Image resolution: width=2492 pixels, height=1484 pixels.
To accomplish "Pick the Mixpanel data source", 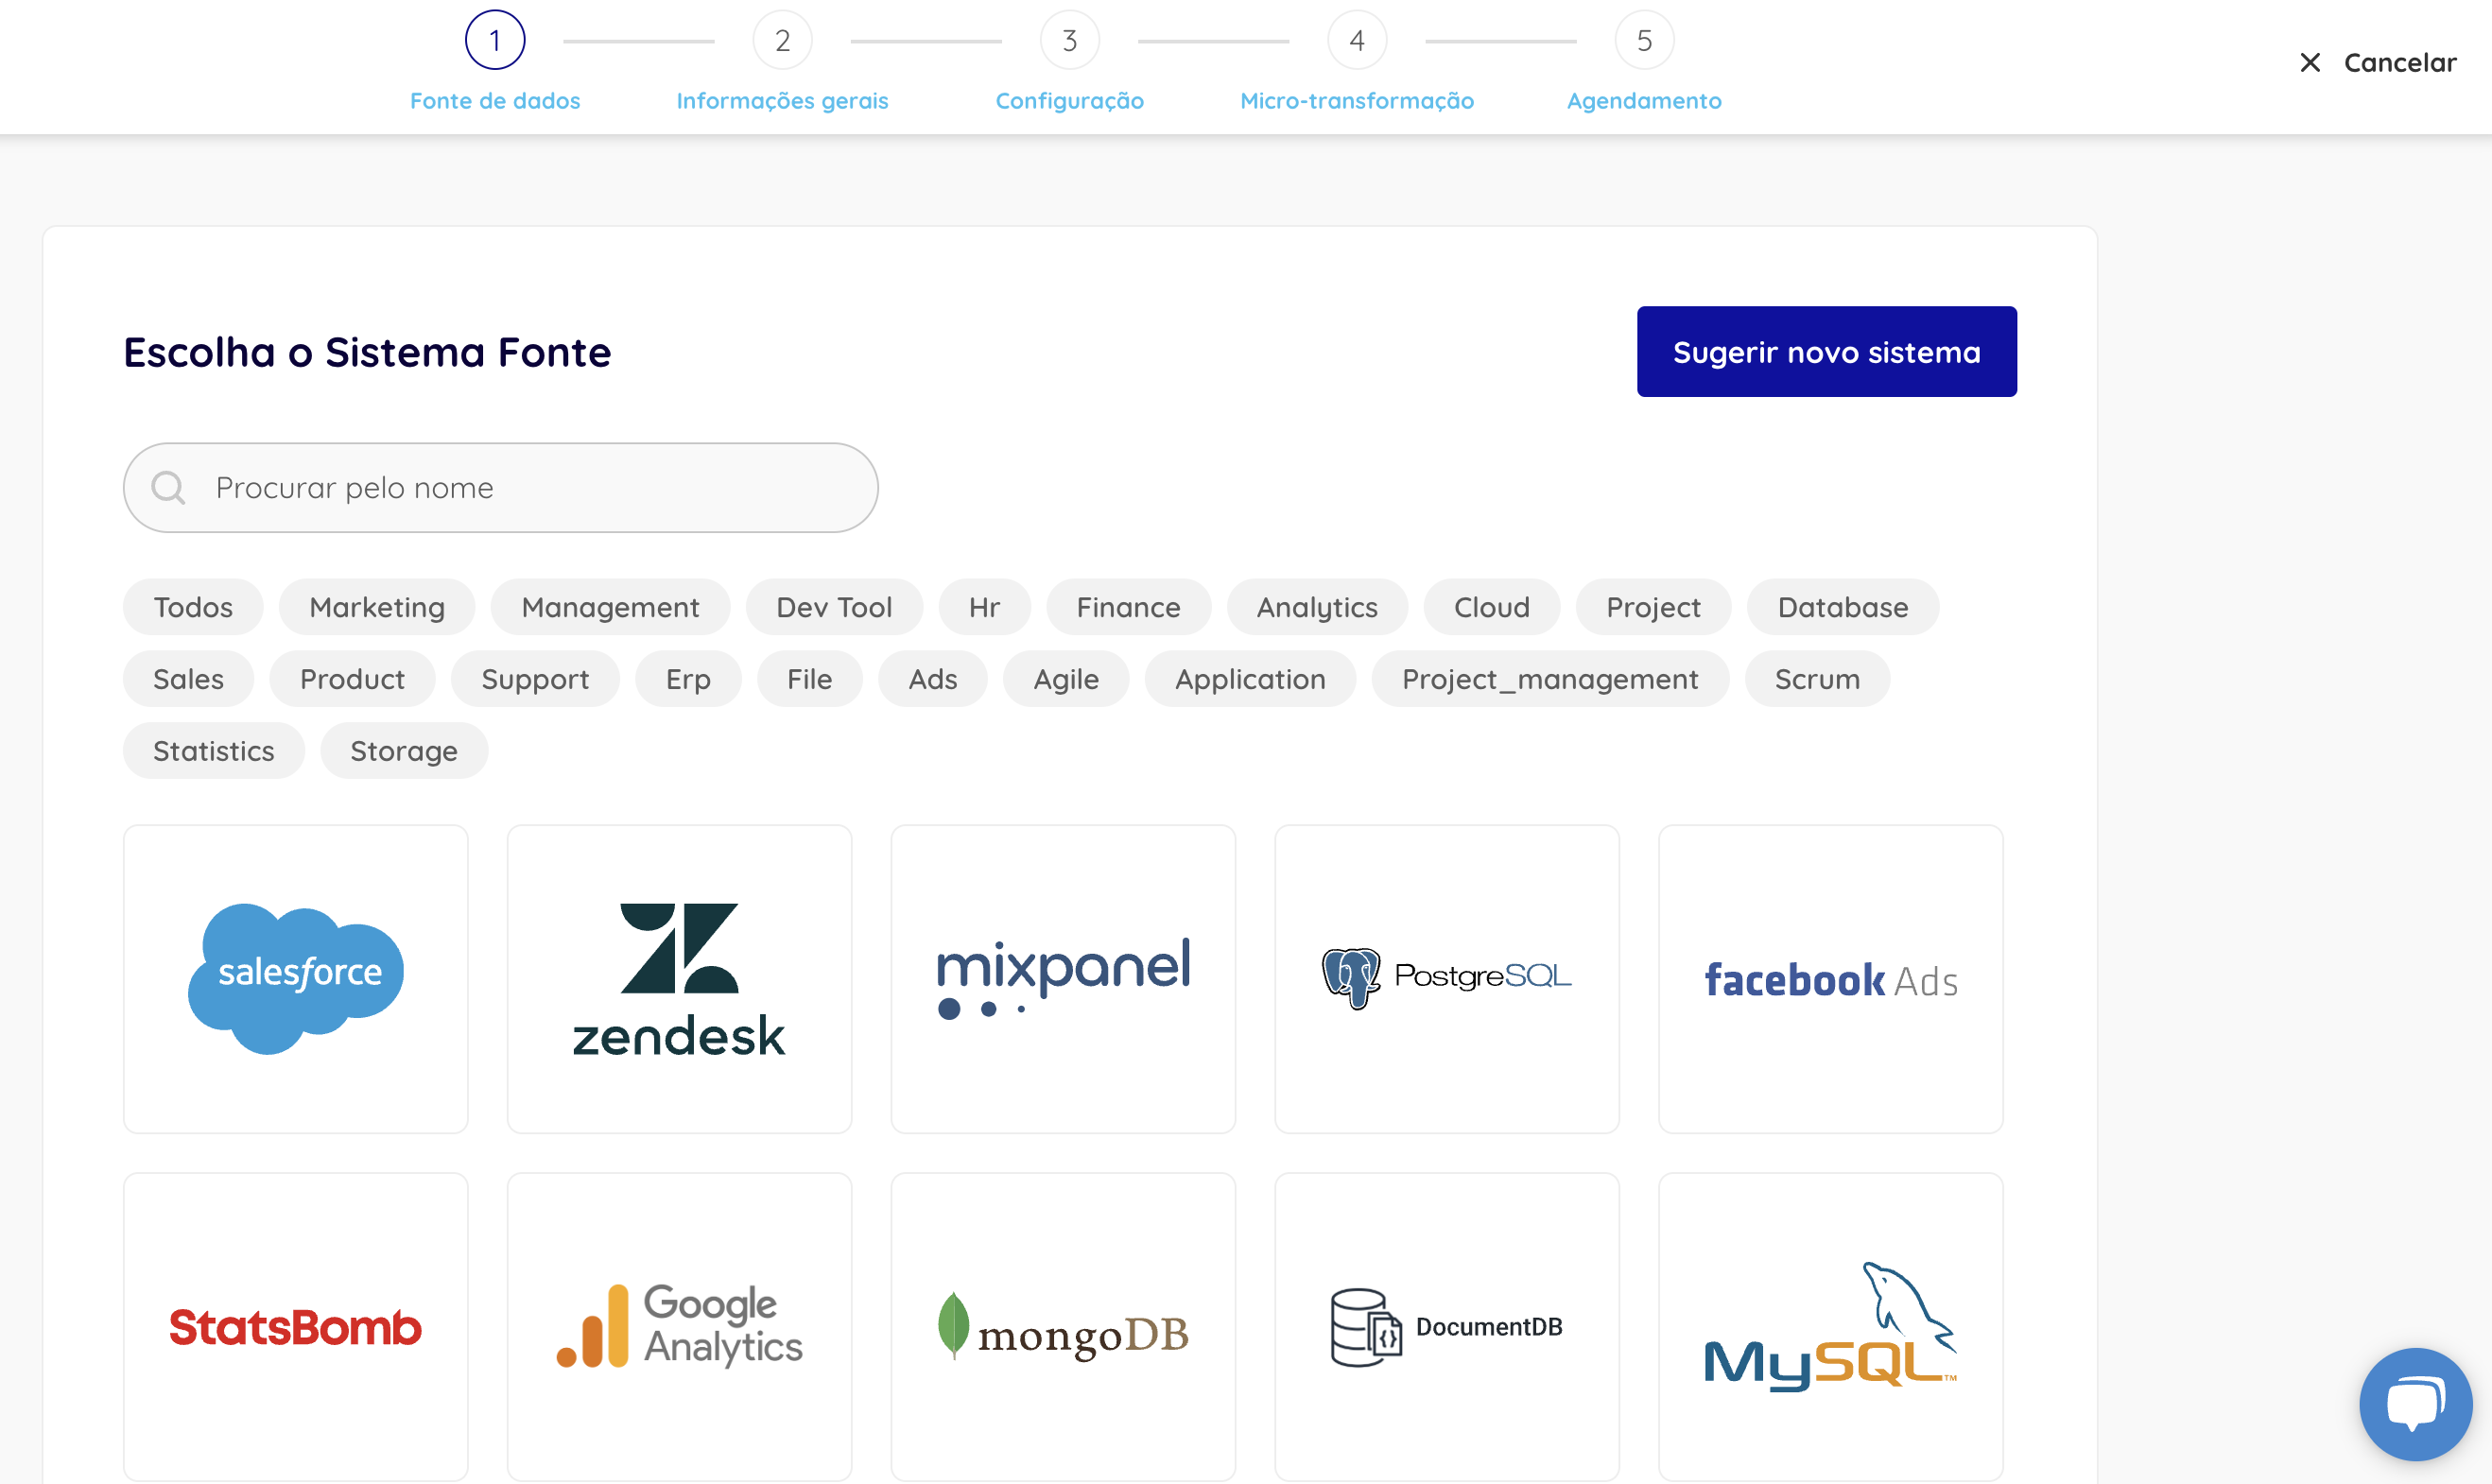I will (1063, 978).
